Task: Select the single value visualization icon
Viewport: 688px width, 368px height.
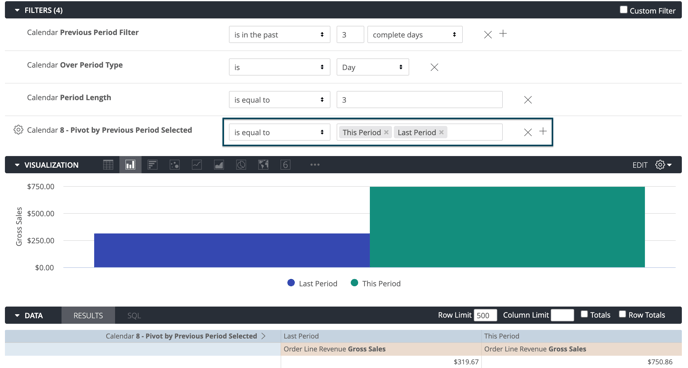Action: (x=285, y=165)
